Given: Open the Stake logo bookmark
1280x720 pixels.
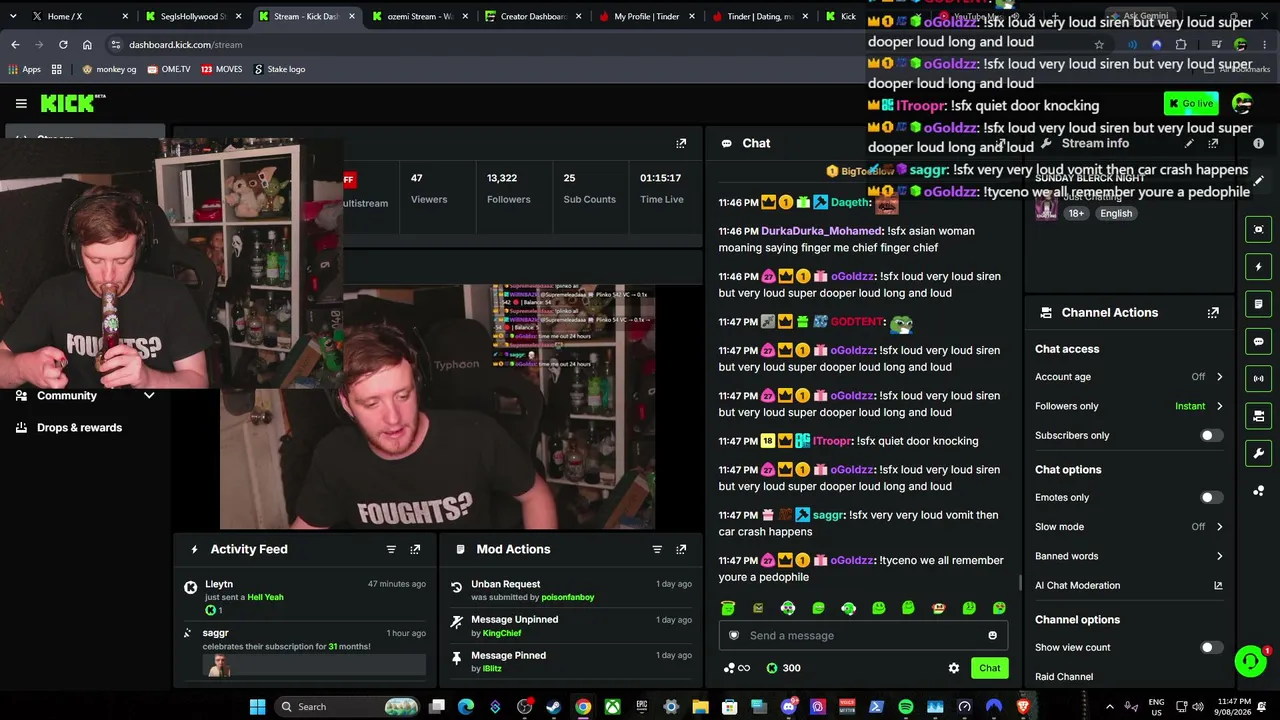Looking at the screenshot, I should click(x=280, y=69).
